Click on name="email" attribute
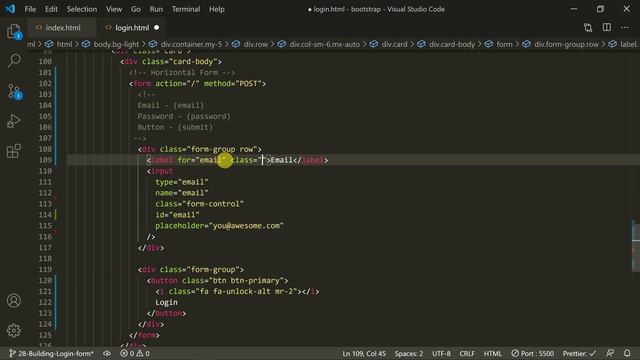Image resolution: width=640 pixels, height=360 pixels. click(182, 193)
